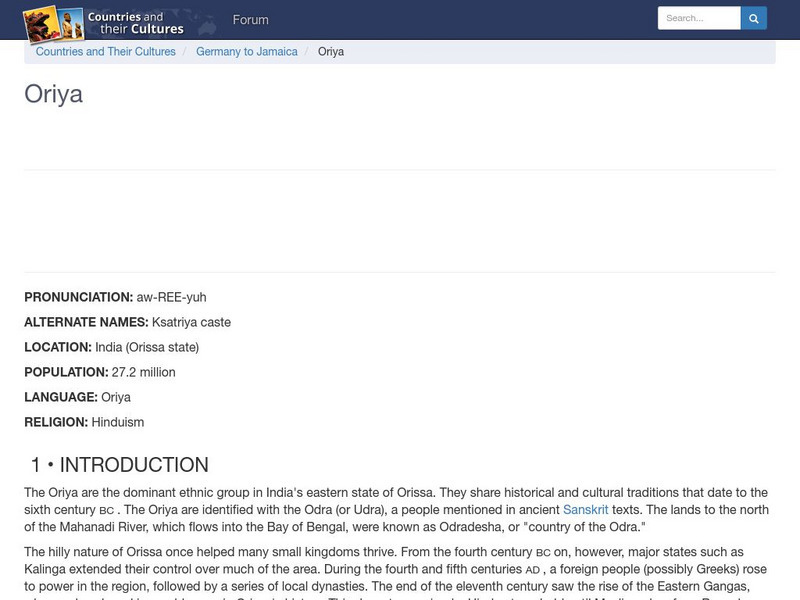Click the RELIGION label

pos(56,422)
